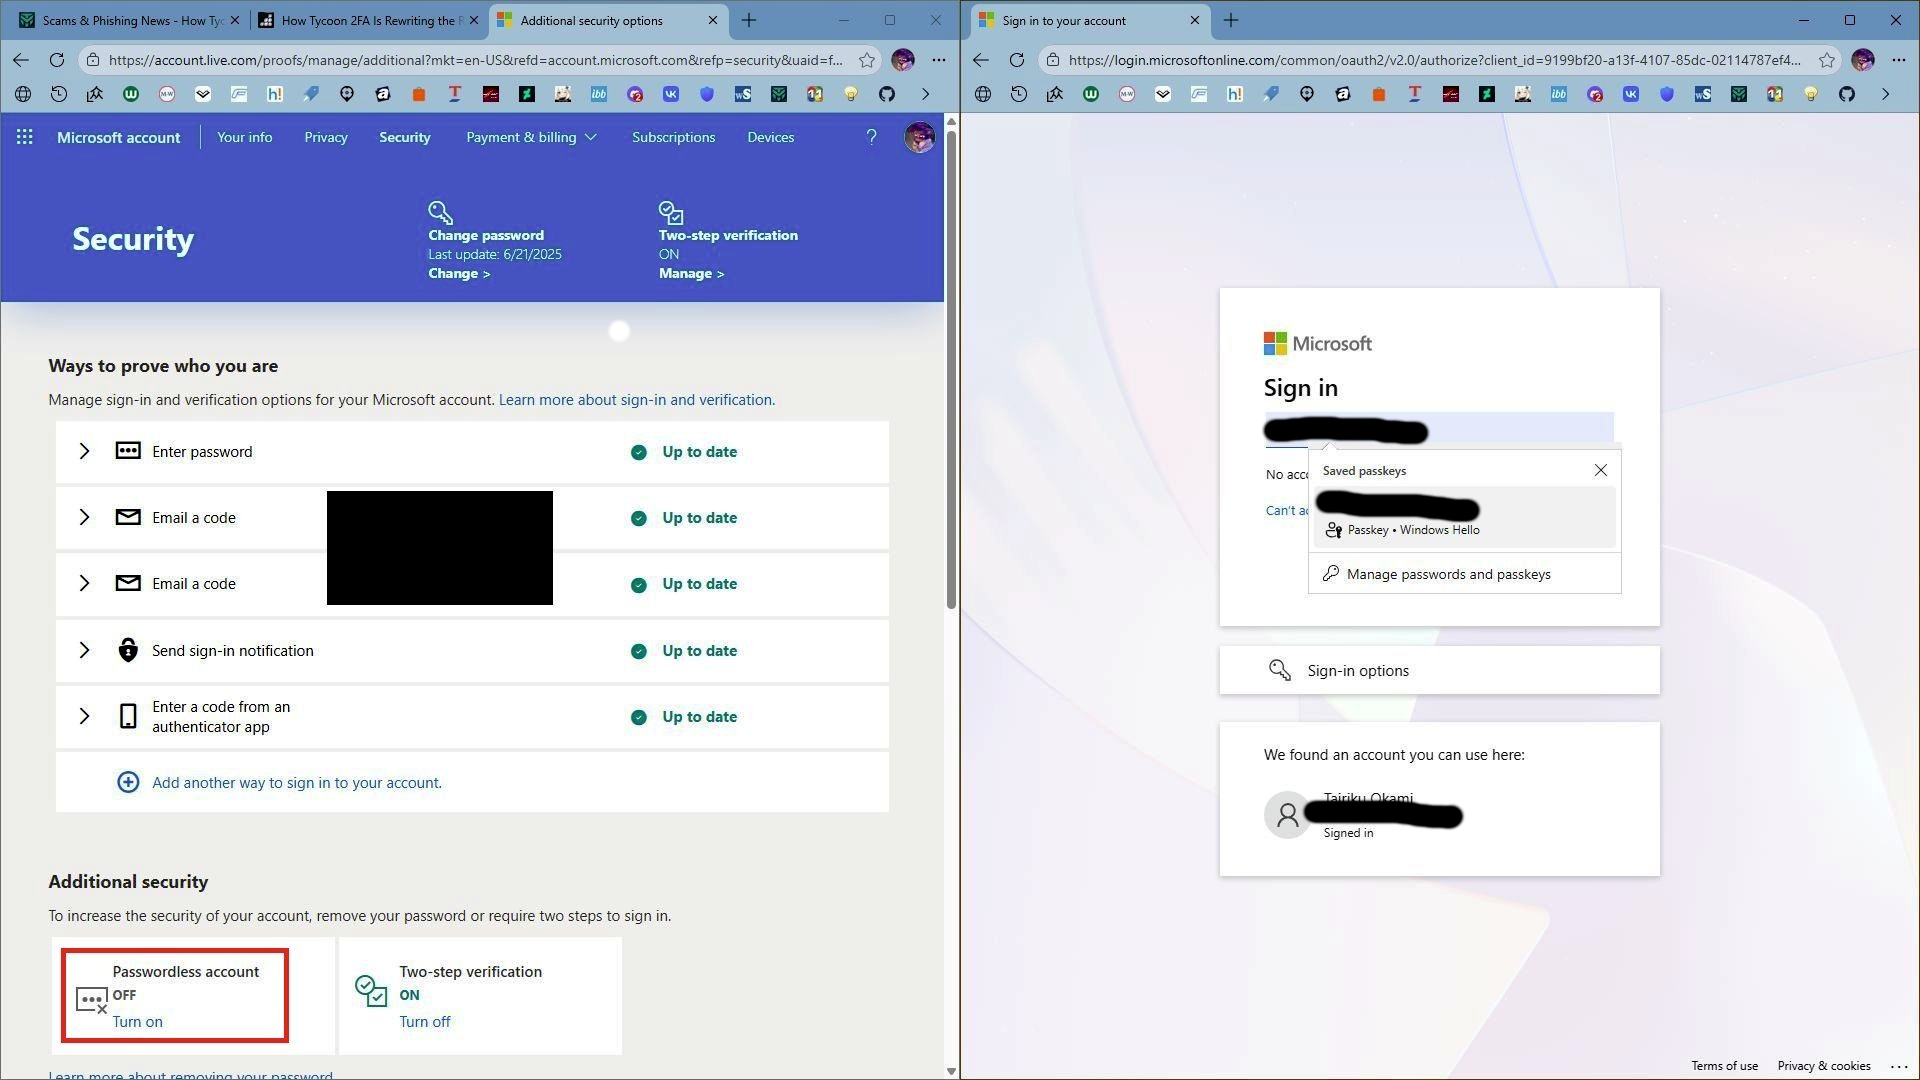
Task: Click the left window vertical scrollbar
Action: coord(951,368)
